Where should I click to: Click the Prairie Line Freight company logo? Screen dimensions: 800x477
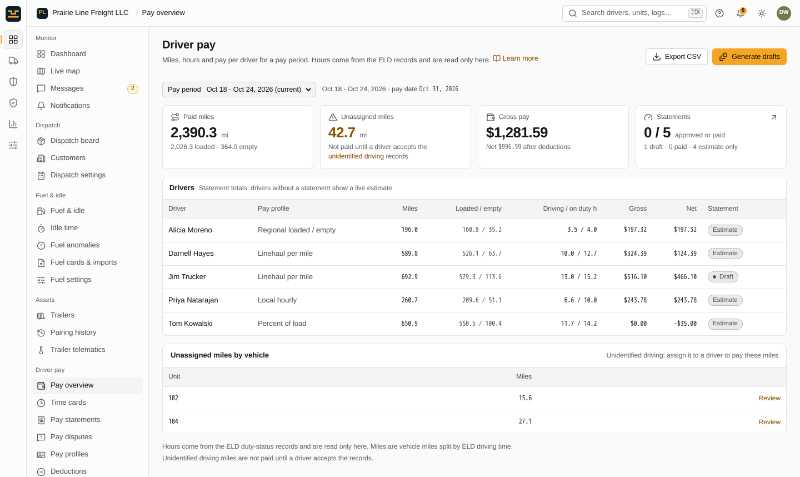pos(42,13)
